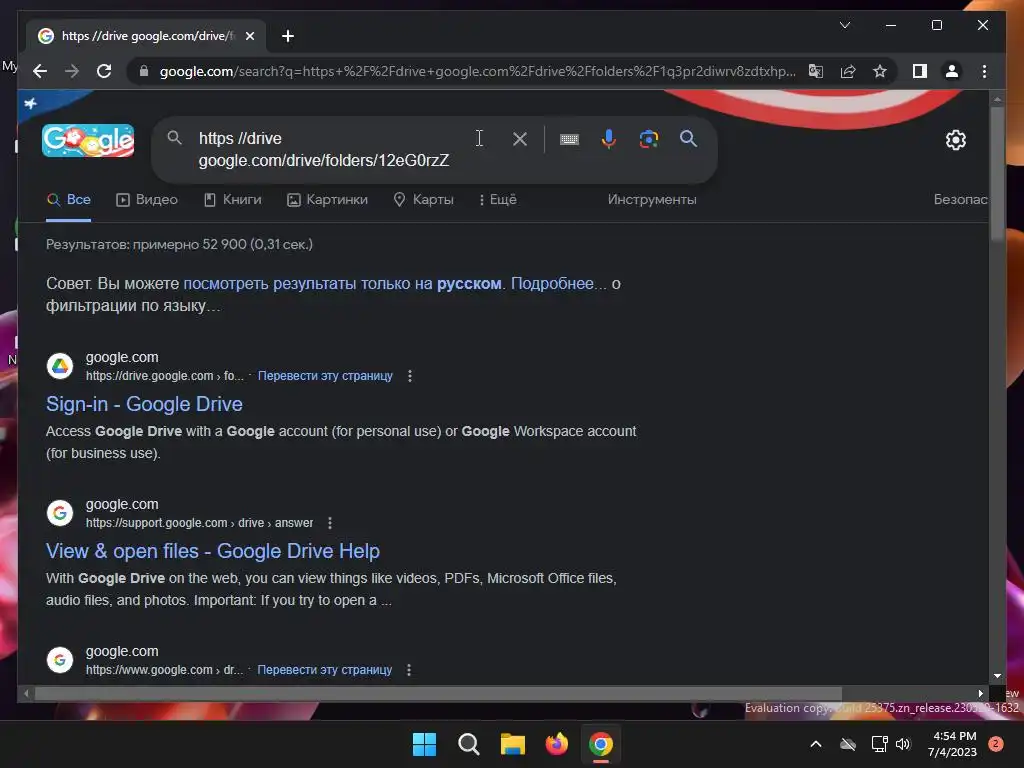Image resolution: width=1024 pixels, height=768 pixels.
Task: Open the Инструменты search tools
Action: pyautogui.click(x=652, y=200)
